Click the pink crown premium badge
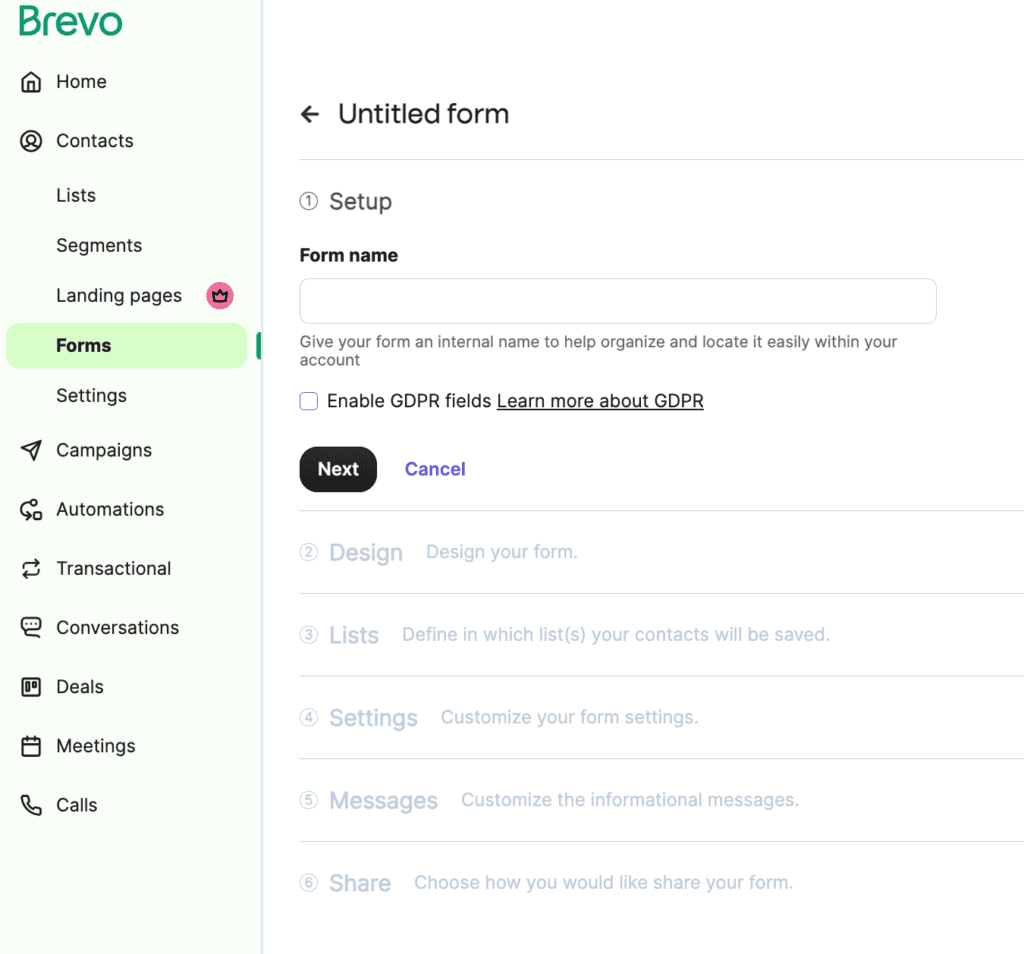This screenshot has width=1024, height=954. click(220, 295)
